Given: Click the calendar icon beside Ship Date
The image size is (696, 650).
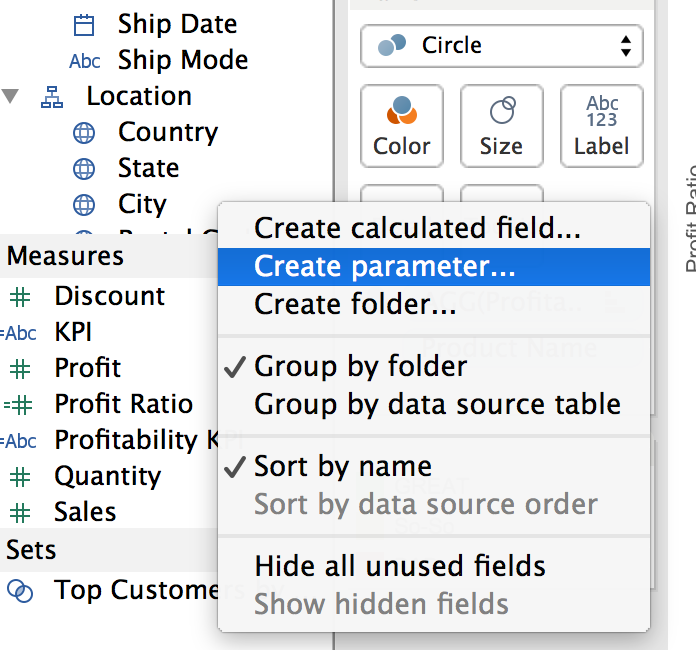Looking at the screenshot, I should pos(85,24).
